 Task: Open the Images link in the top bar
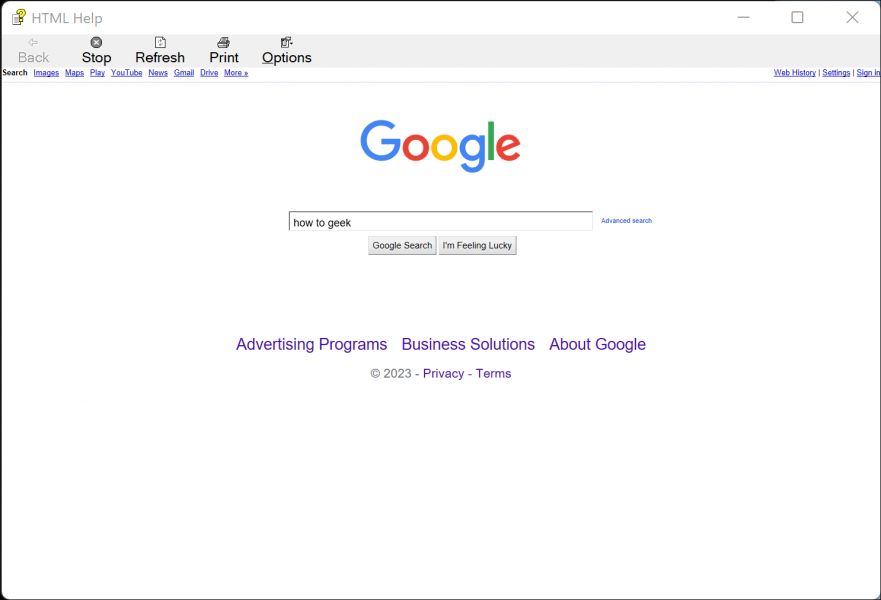point(46,73)
